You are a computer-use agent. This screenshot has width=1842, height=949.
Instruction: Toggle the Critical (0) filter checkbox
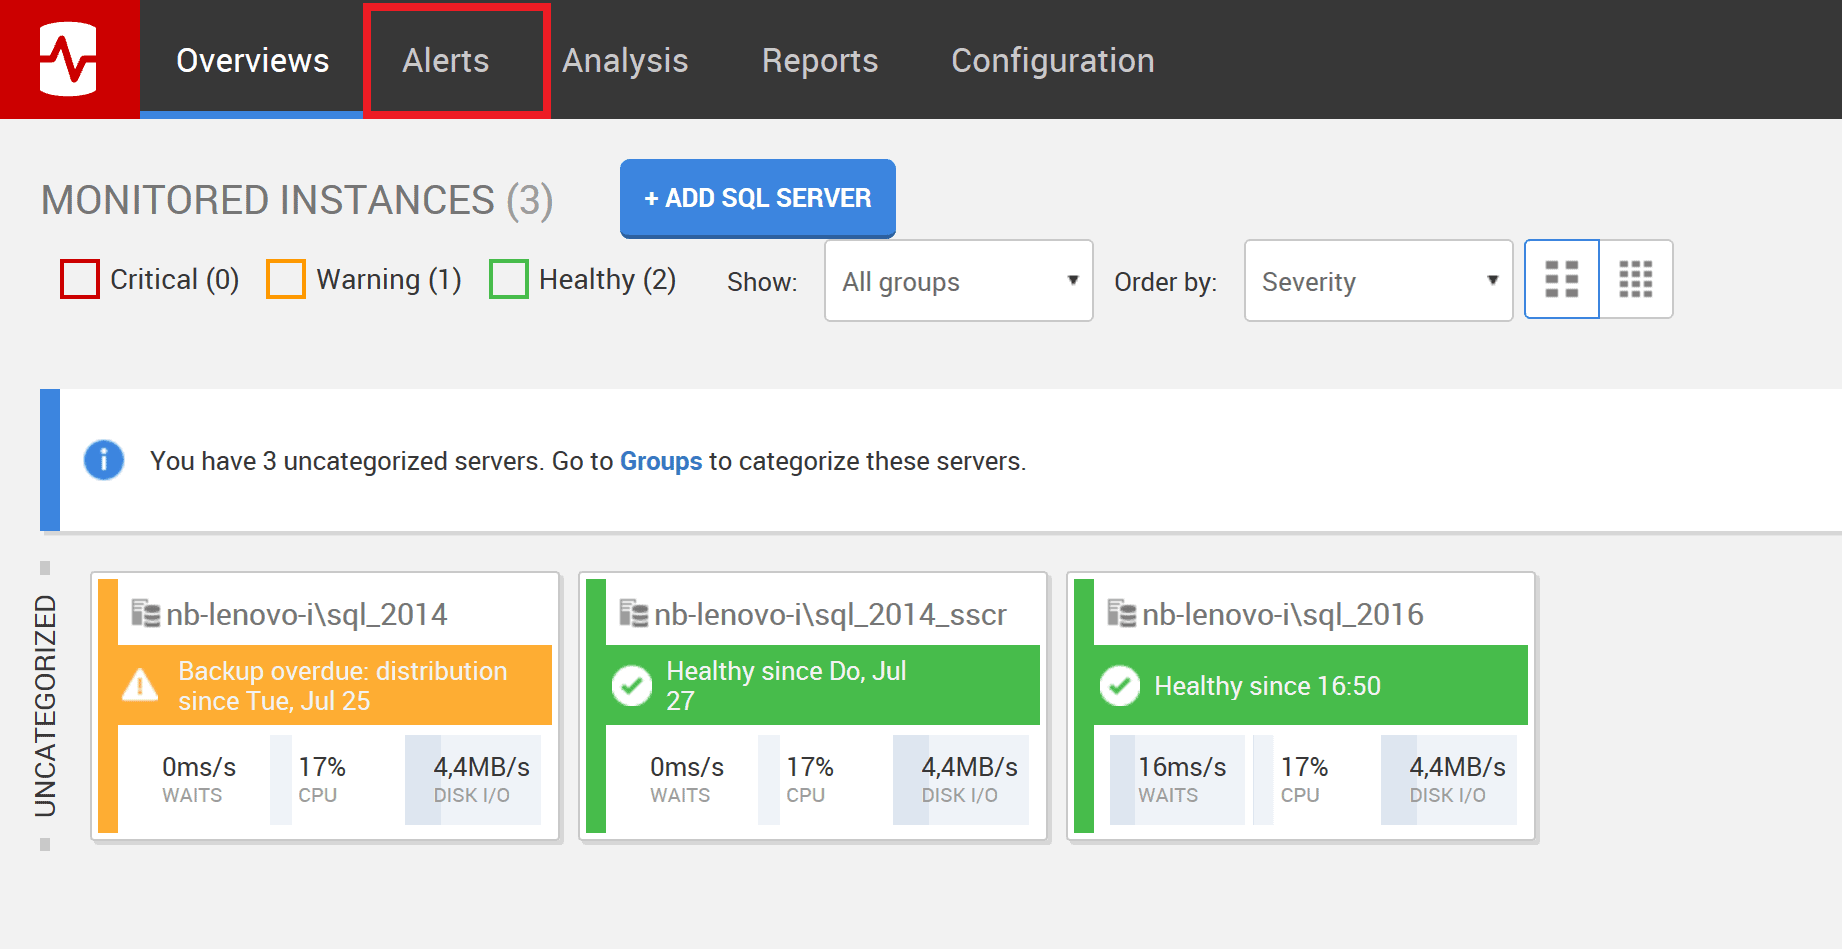click(80, 279)
